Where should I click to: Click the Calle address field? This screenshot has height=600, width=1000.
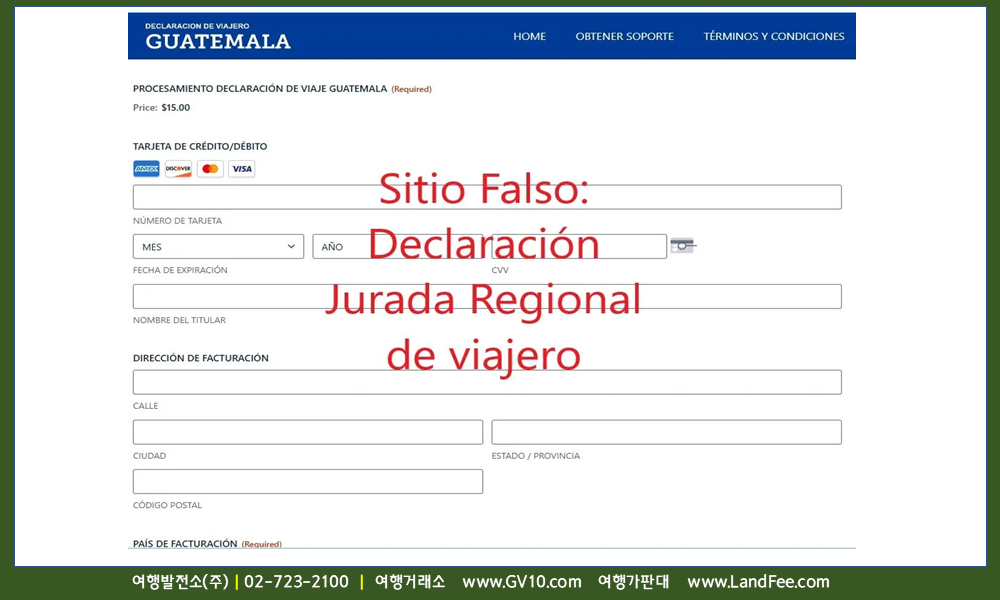487,382
